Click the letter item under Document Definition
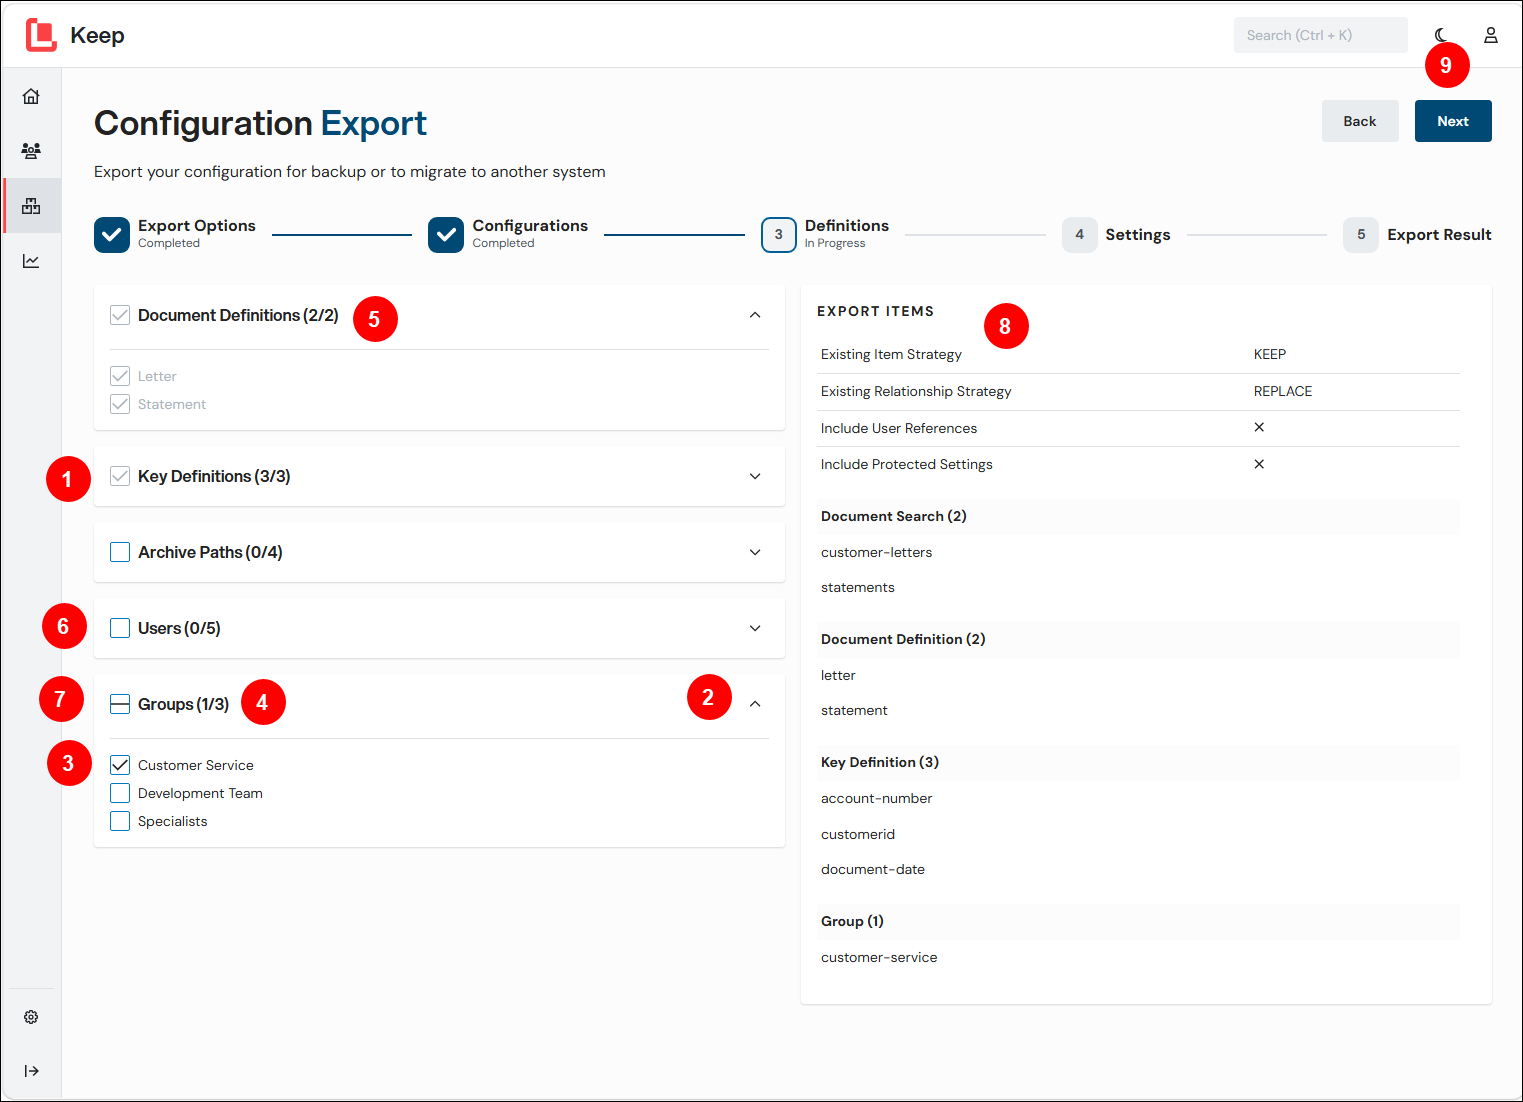This screenshot has width=1523, height=1102. click(838, 675)
